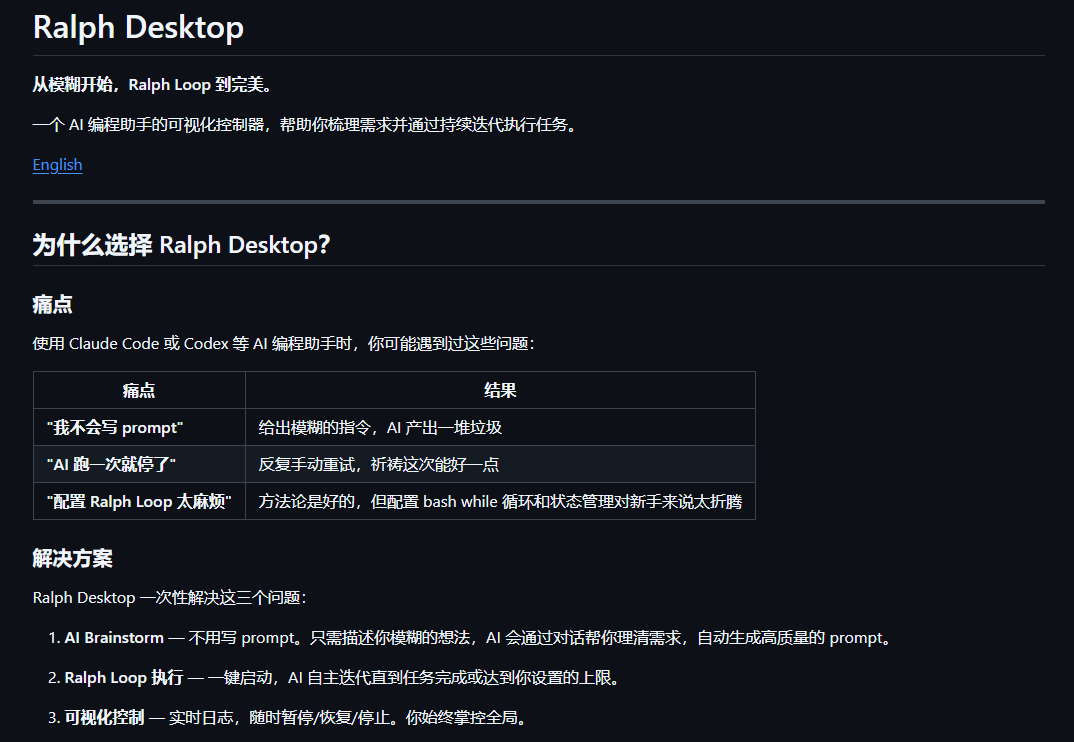The image size is (1074, 742).
Task: Click the 痛点 section heading
Action: 52,304
